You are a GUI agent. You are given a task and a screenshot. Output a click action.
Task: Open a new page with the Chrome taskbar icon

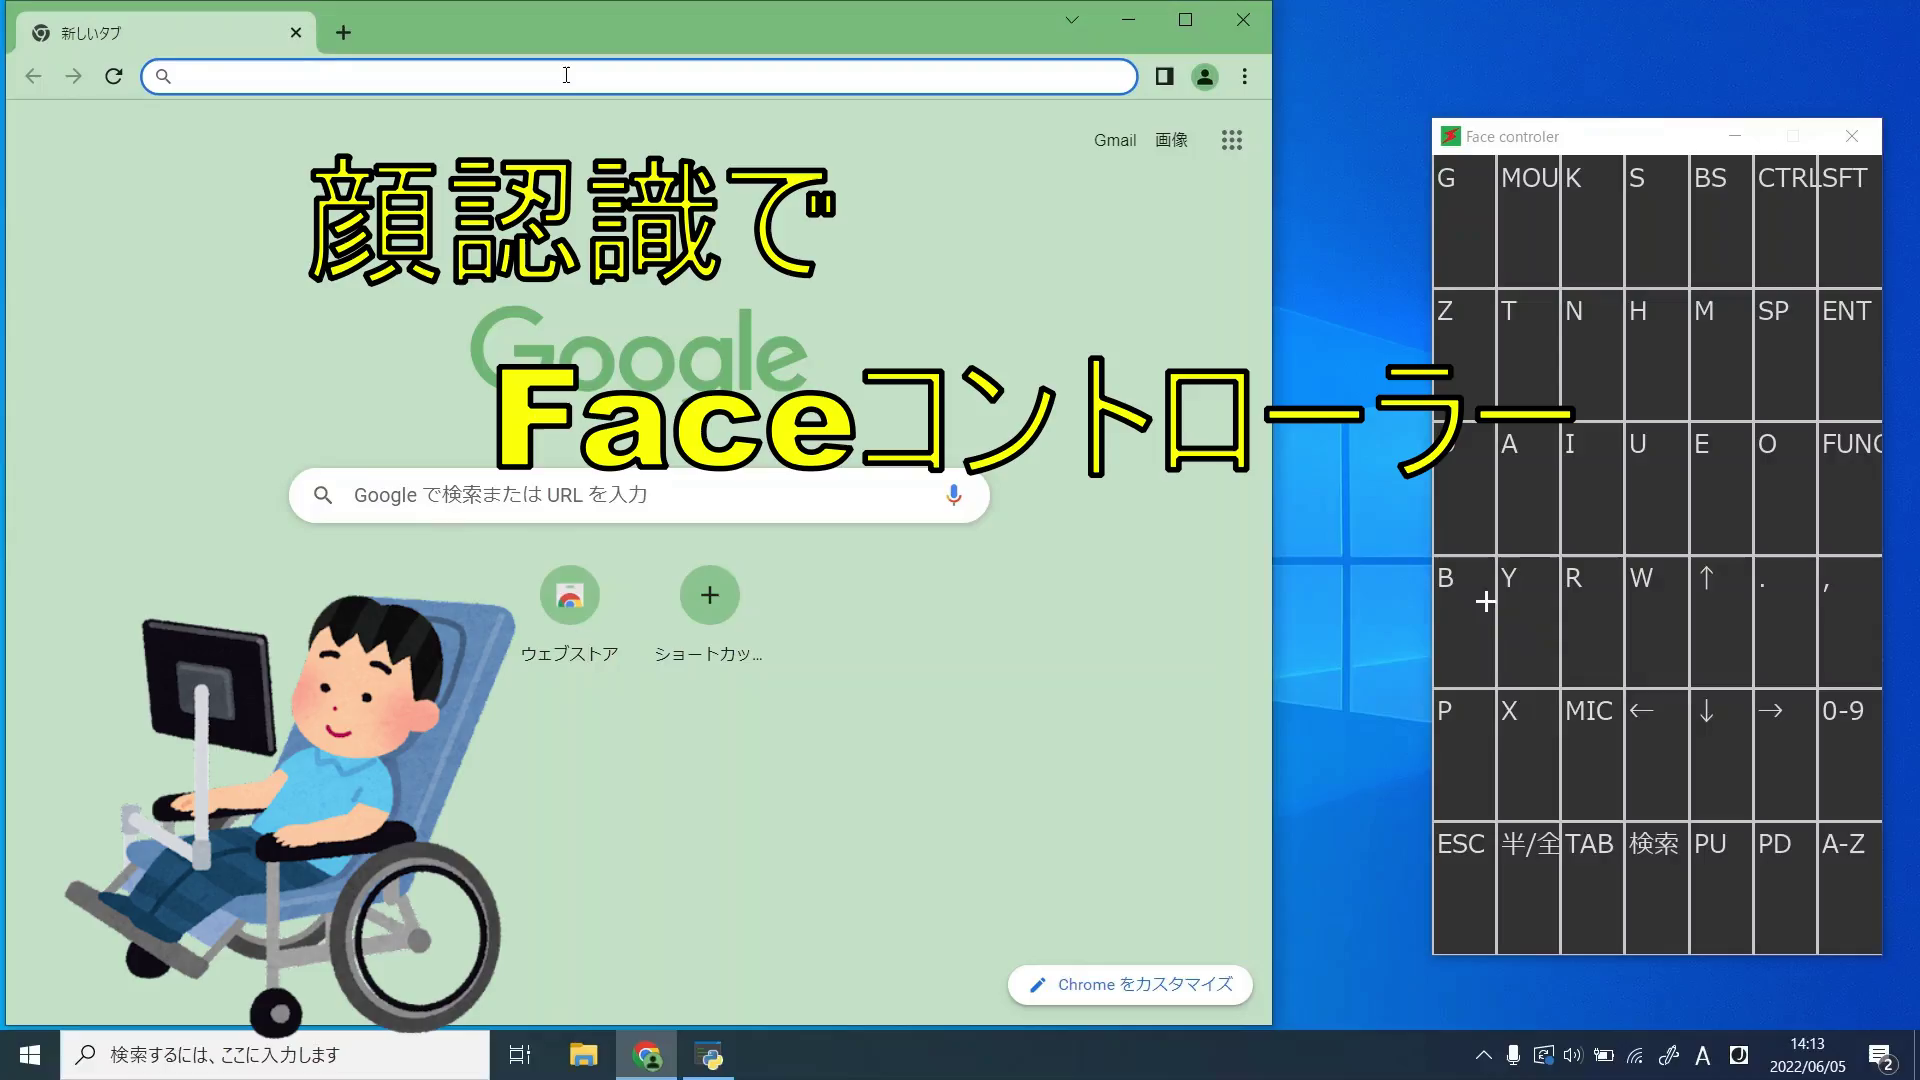pyautogui.click(x=646, y=1054)
